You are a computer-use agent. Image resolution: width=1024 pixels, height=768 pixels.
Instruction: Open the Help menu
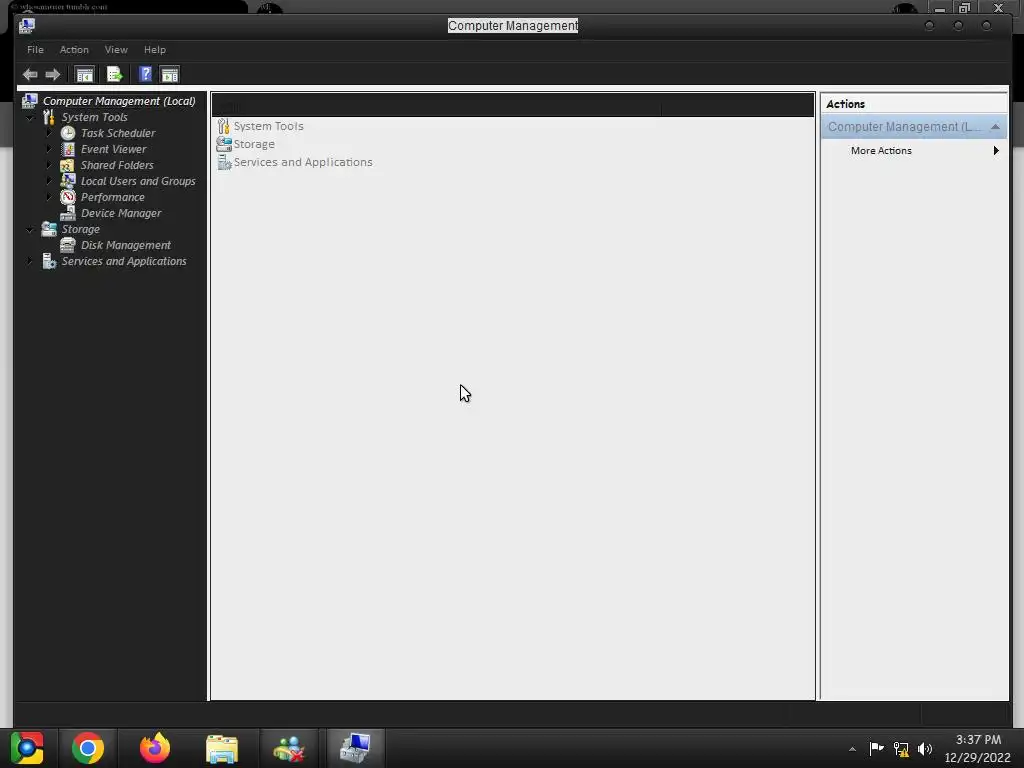155,50
